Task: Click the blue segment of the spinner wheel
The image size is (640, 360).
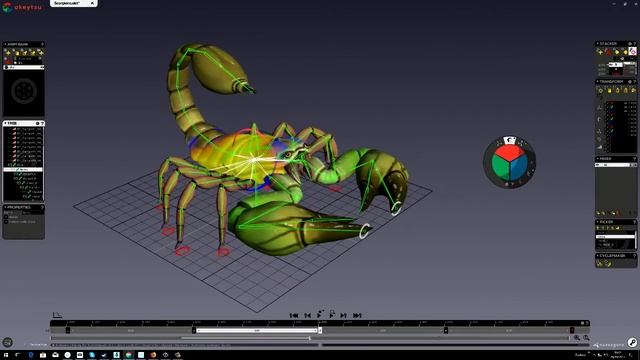Action: pyautogui.click(x=519, y=167)
